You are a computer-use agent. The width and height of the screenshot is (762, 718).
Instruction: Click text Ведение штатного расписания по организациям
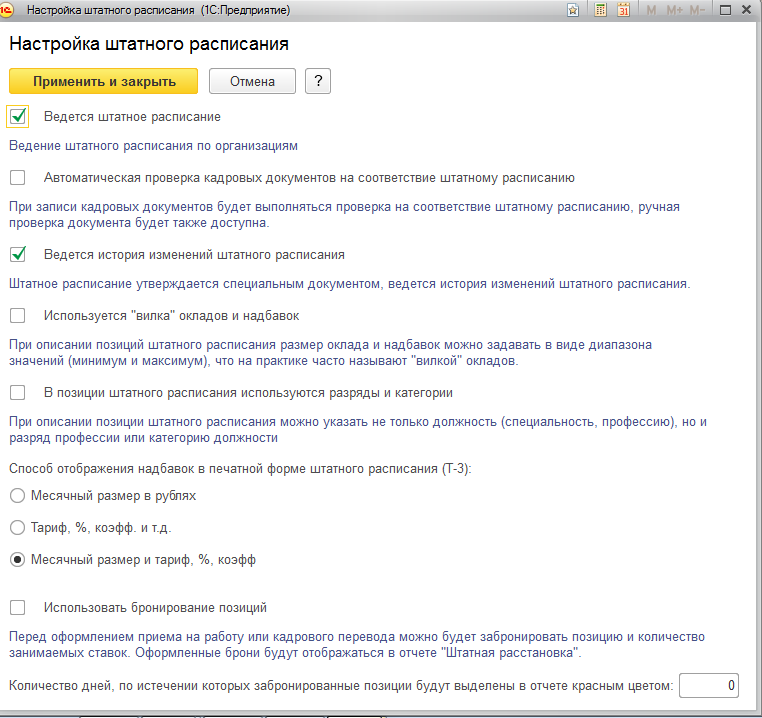point(154,146)
